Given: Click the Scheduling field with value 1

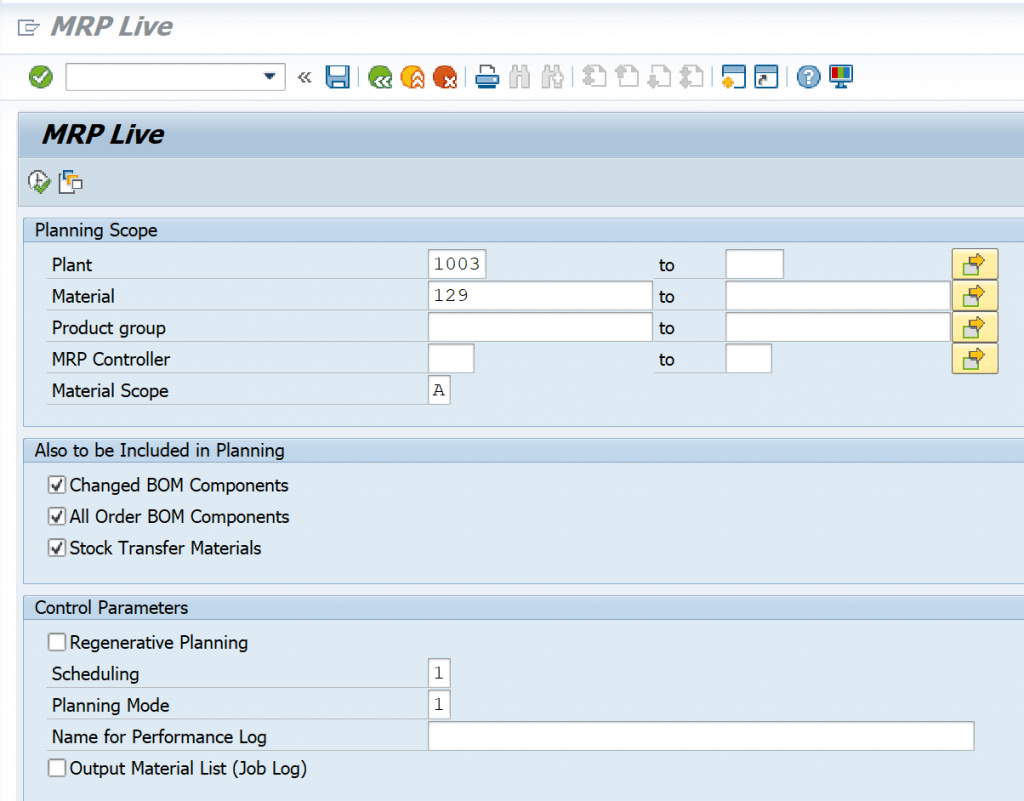Looking at the screenshot, I should [439, 673].
